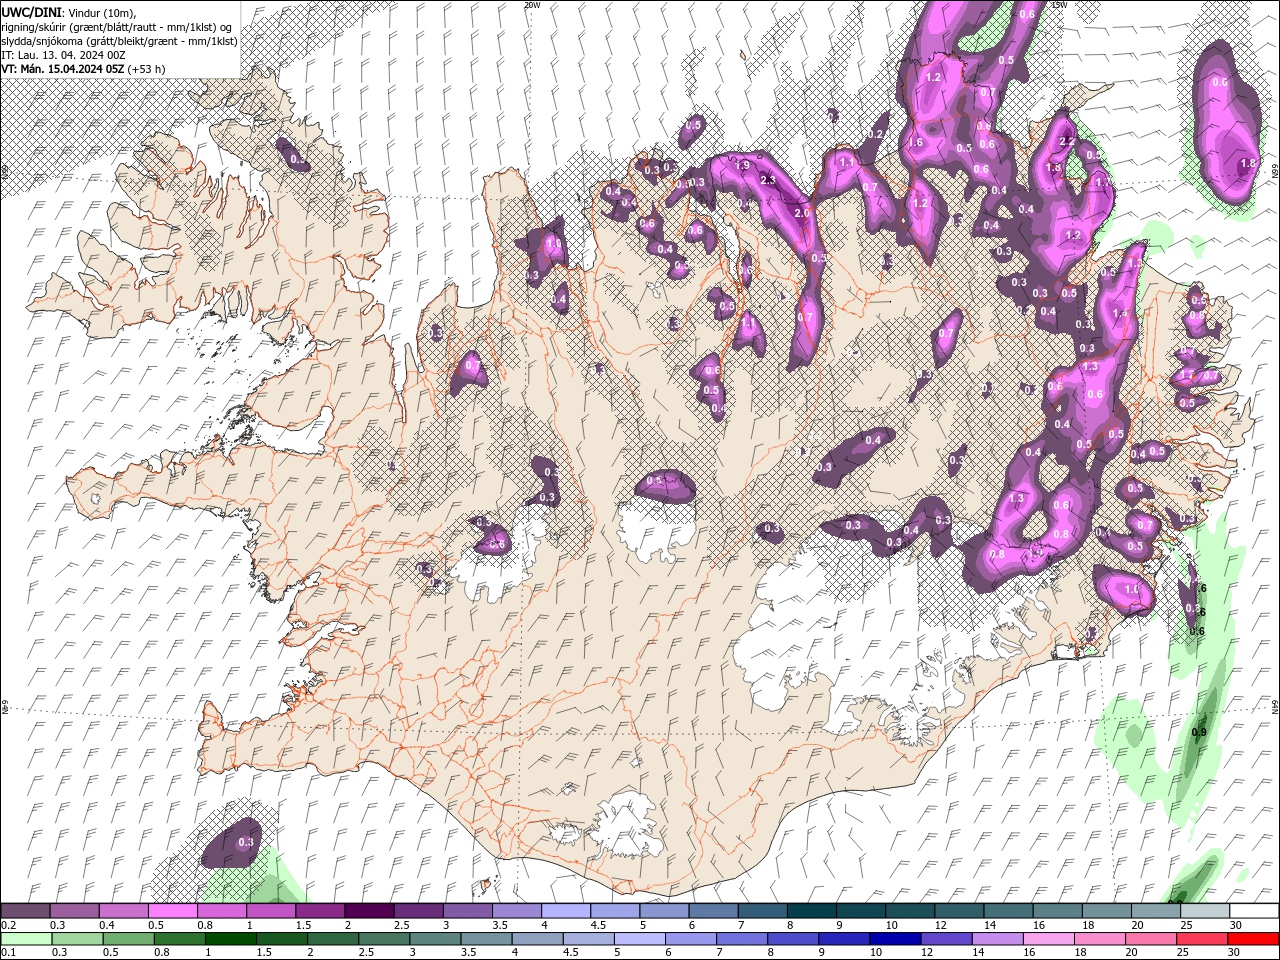Click the 'VT: Mán. 15.04.2024 05Z' valid time
The image size is (1280, 960).
(62, 68)
